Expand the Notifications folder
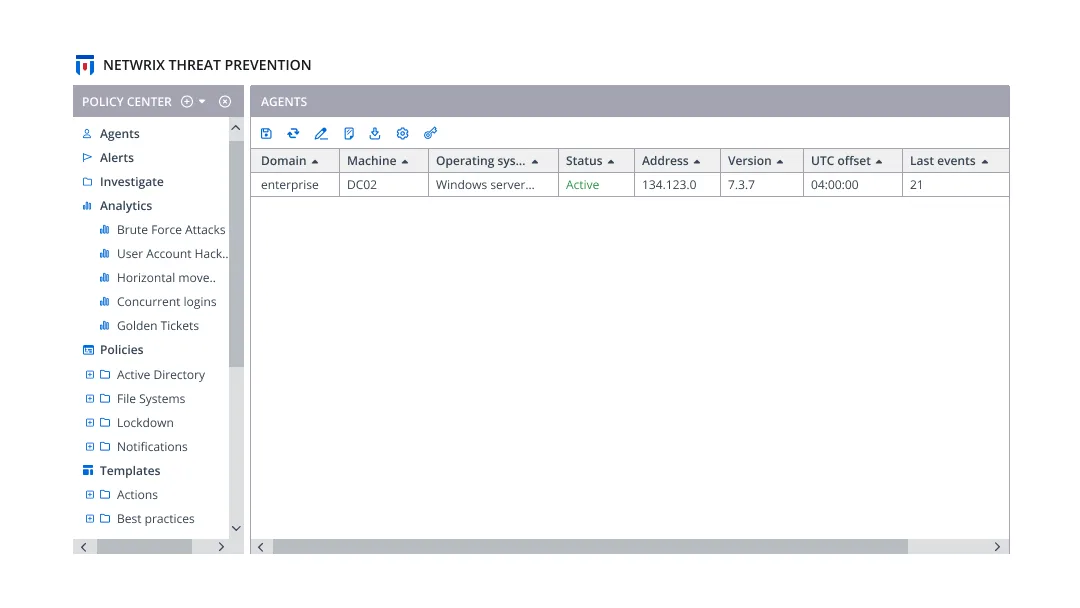Viewport: 1080px width, 608px height. tap(90, 447)
